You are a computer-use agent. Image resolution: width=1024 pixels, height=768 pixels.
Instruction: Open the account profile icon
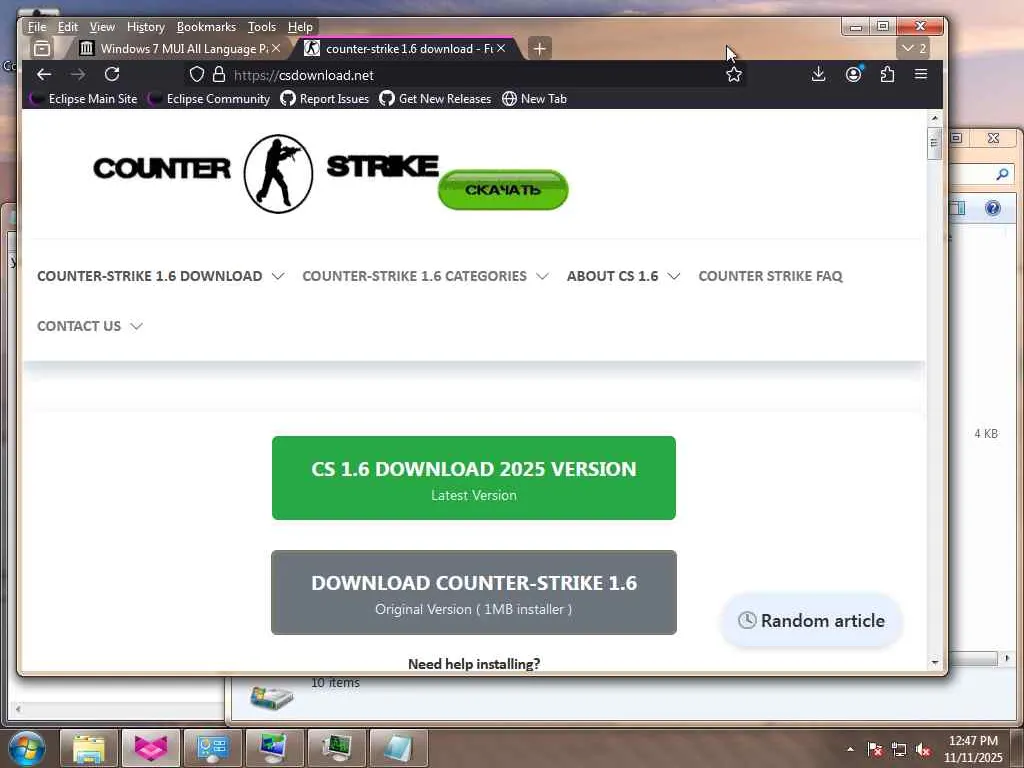(854, 74)
